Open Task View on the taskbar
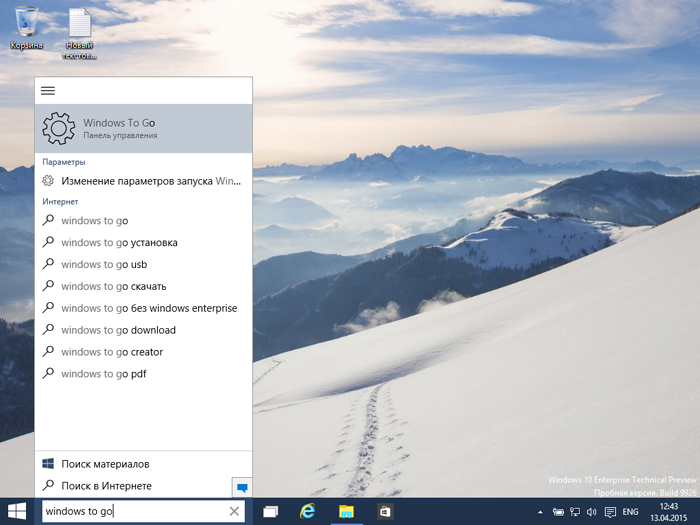Image resolution: width=700 pixels, height=525 pixels. pos(270,512)
